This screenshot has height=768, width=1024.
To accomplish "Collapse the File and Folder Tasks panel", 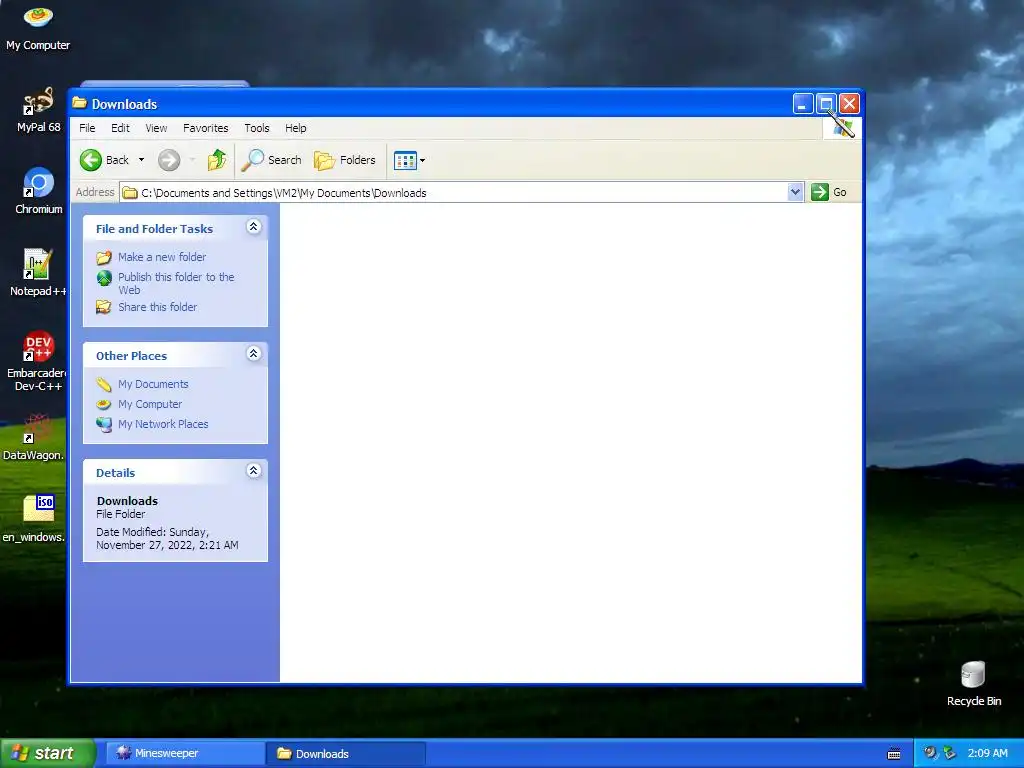I will click(253, 227).
